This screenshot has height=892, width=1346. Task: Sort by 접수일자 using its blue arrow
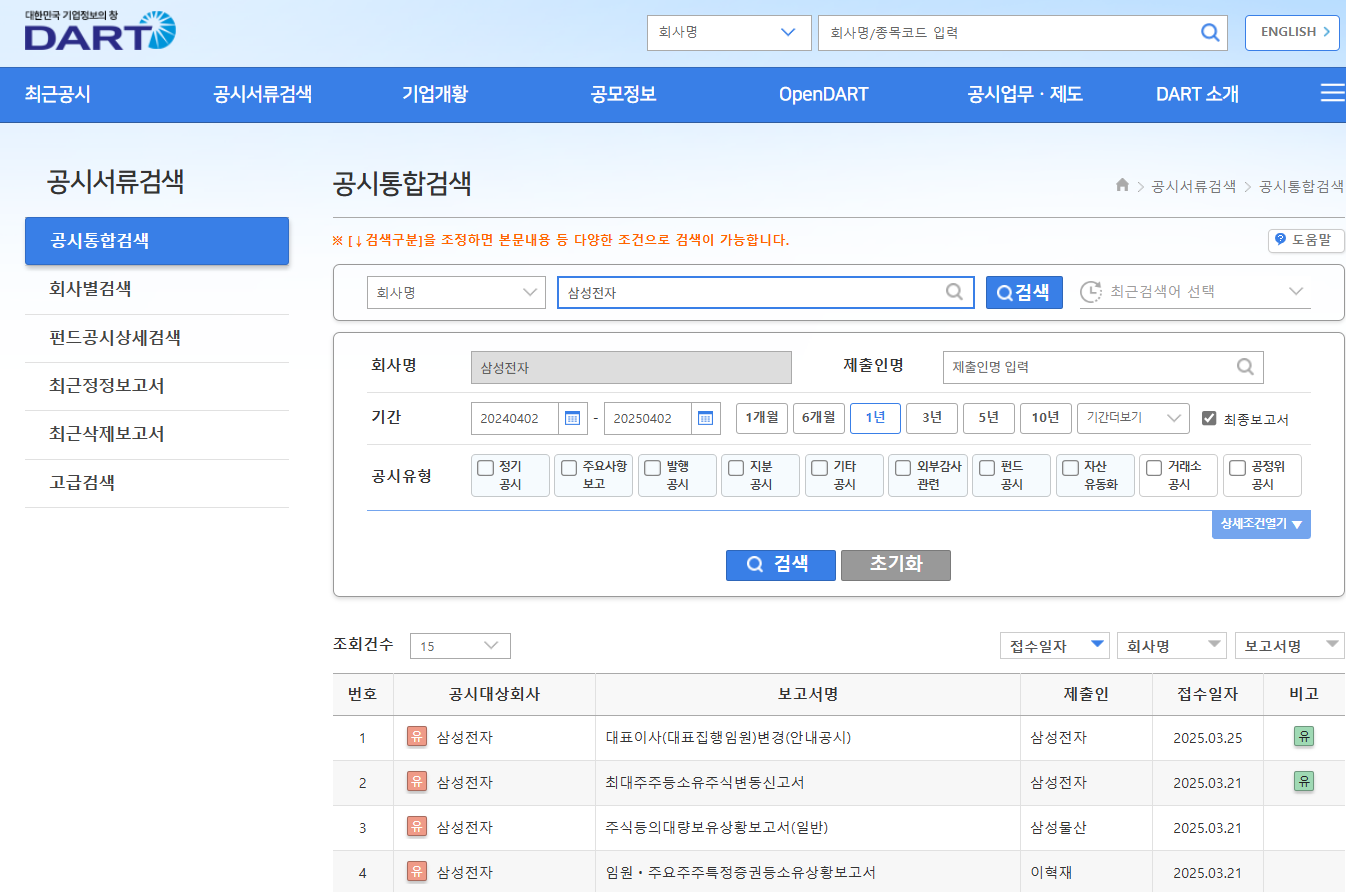[1098, 645]
